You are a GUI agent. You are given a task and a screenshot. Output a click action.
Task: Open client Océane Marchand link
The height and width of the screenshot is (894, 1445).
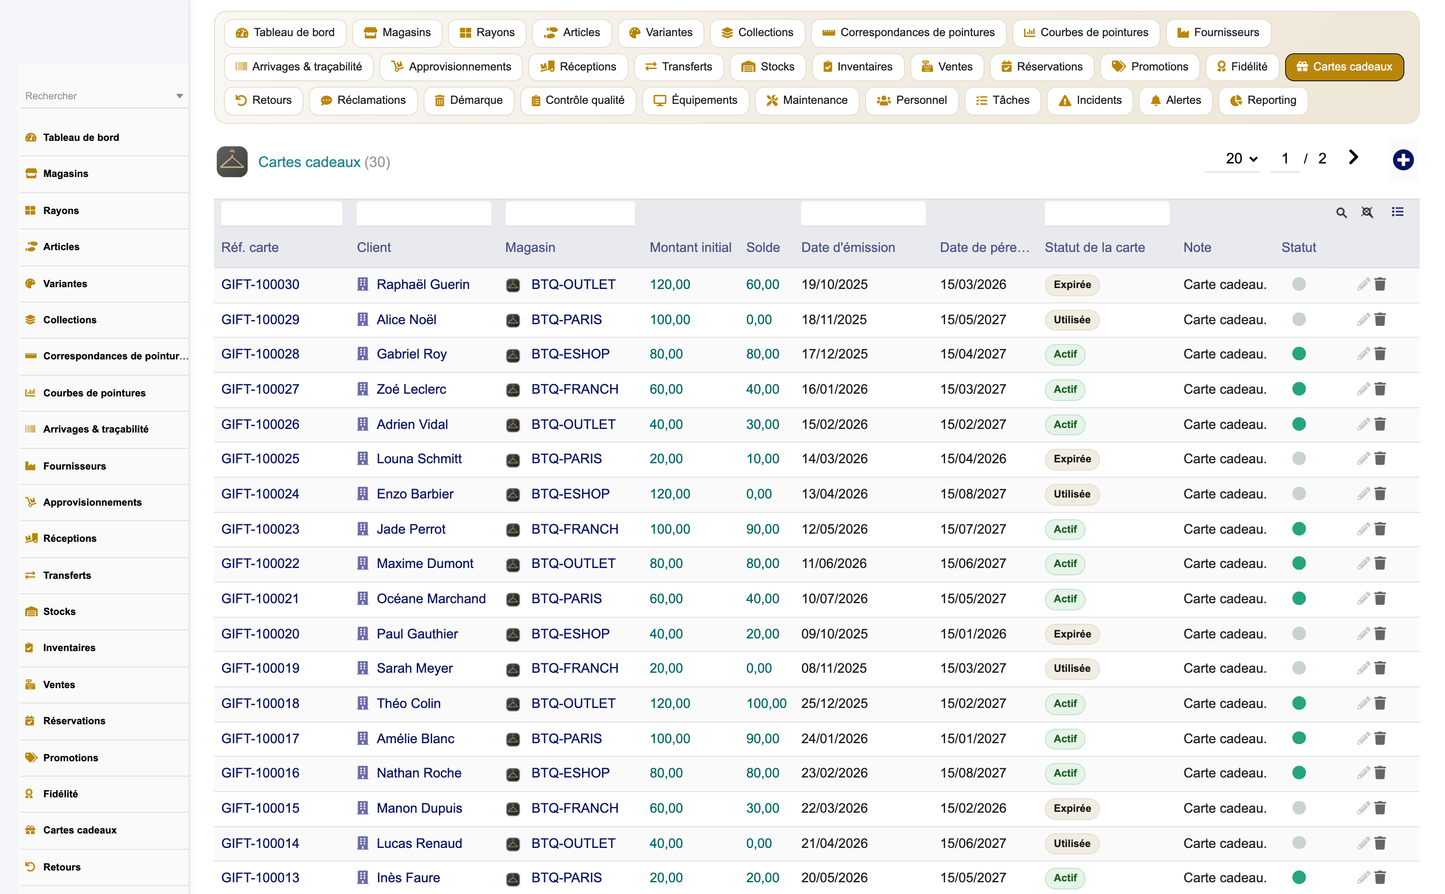431,598
